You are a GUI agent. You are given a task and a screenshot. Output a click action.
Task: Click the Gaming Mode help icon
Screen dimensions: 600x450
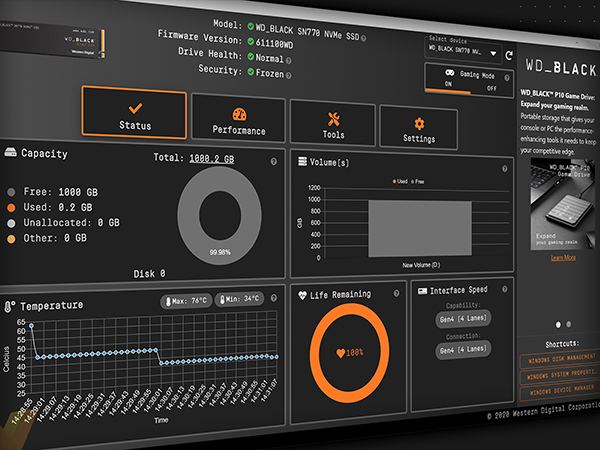507,78
